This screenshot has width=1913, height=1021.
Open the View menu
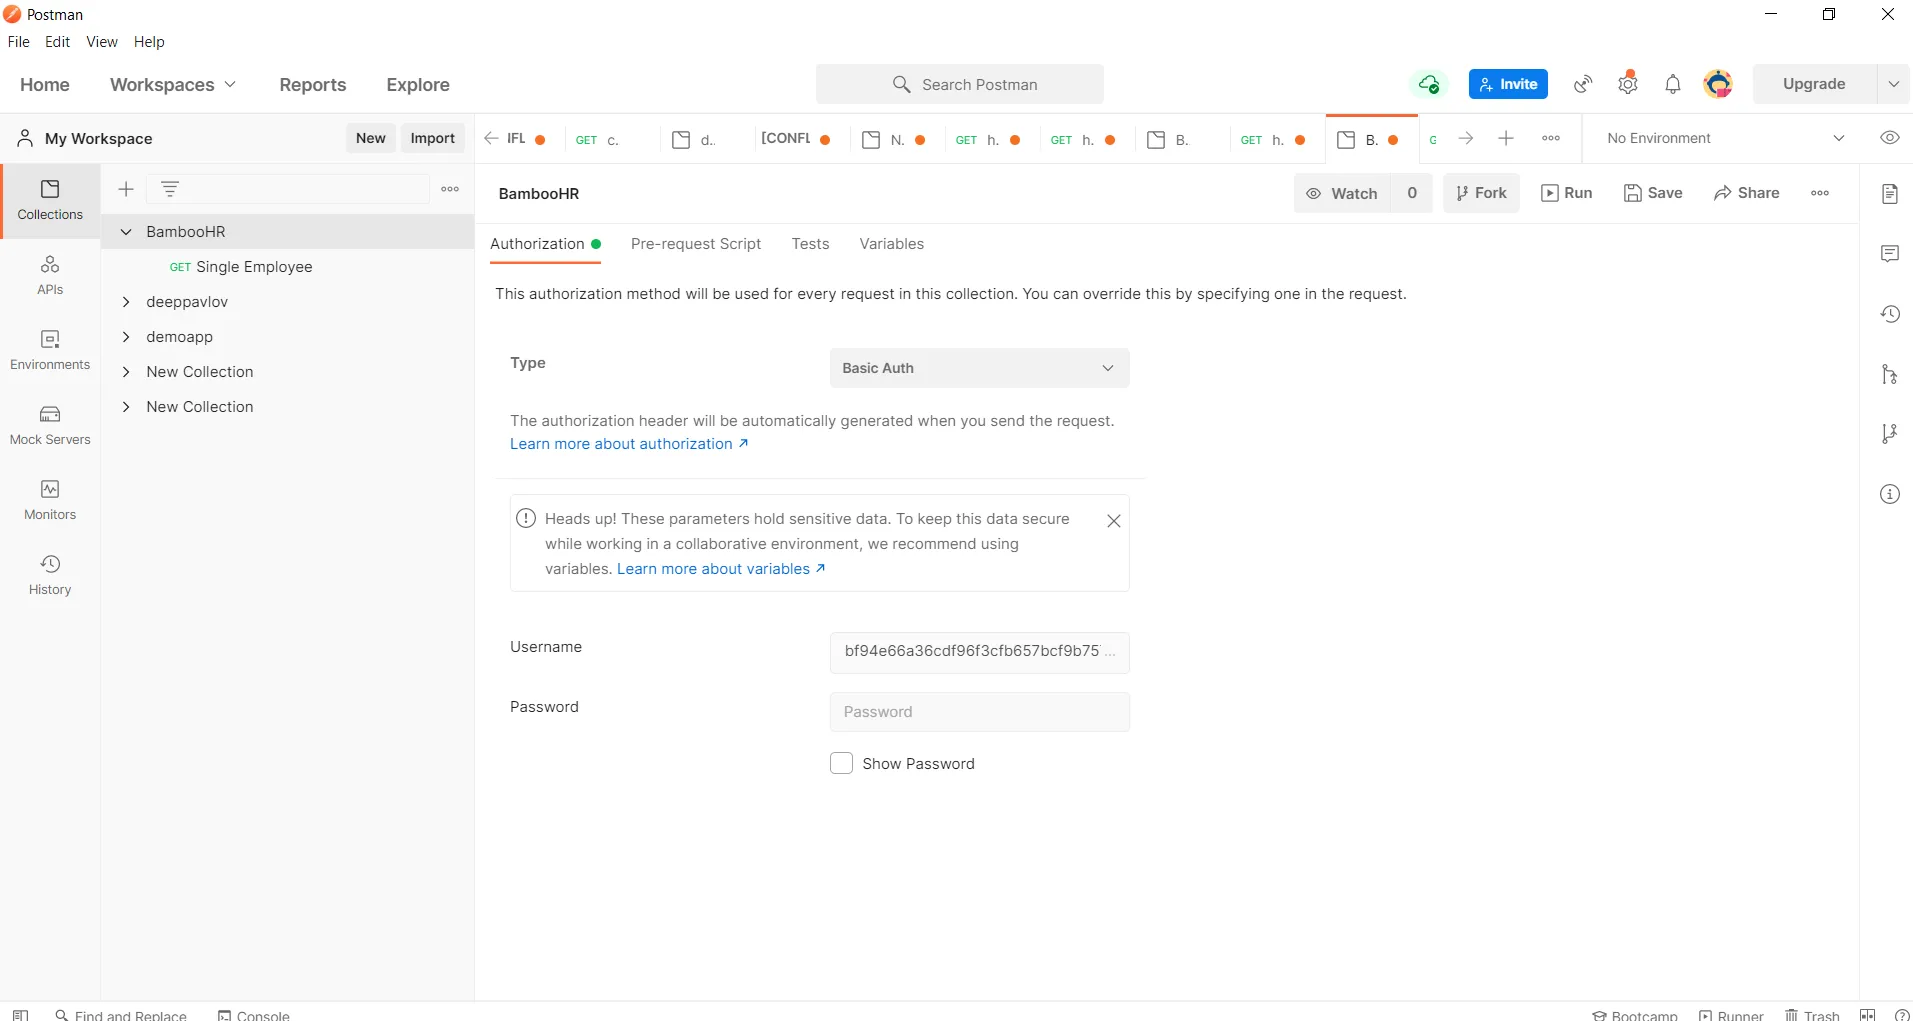(x=102, y=42)
